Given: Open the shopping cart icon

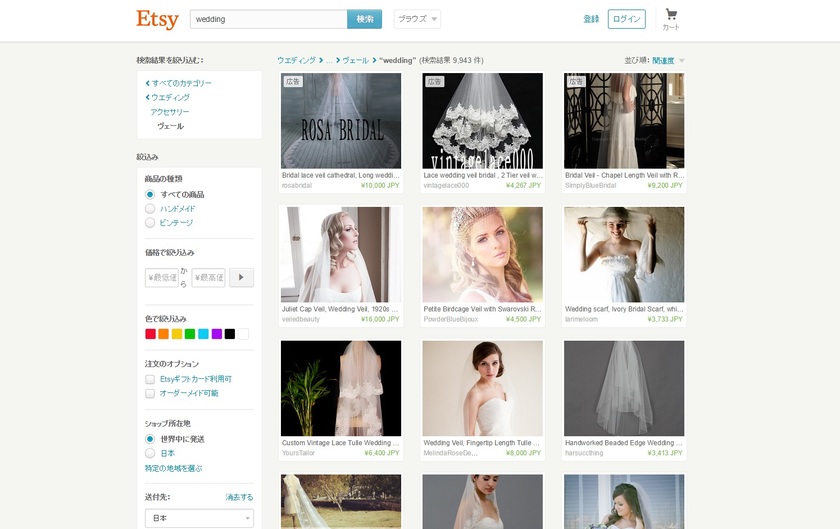Looking at the screenshot, I should click(671, 14).
